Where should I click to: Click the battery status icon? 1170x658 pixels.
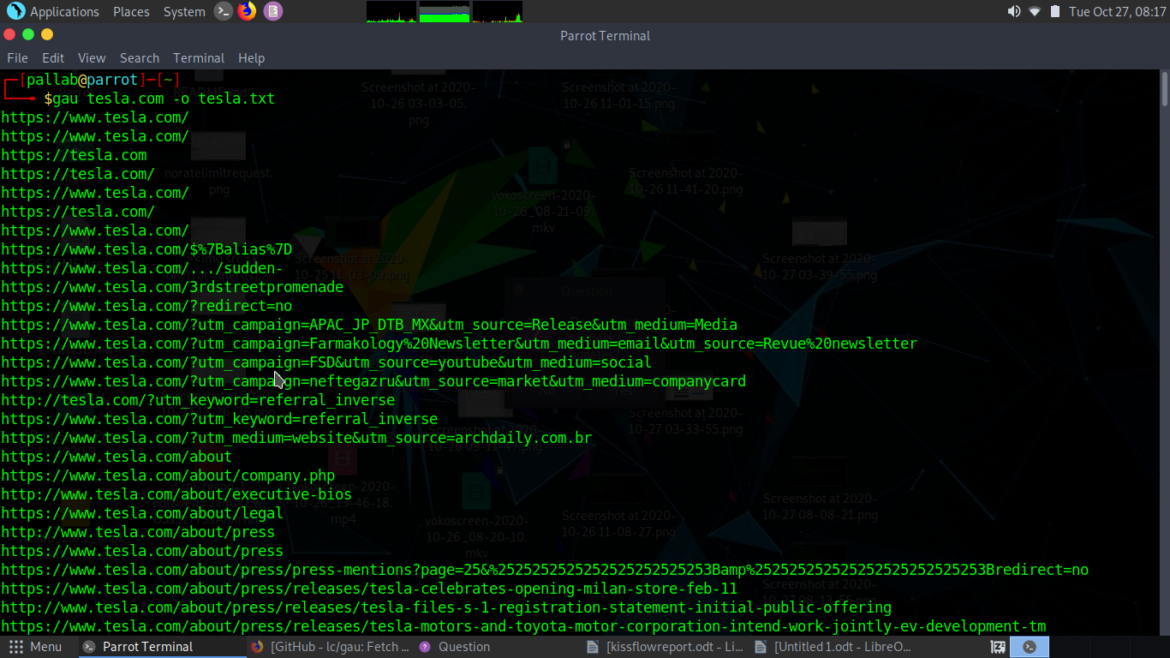coord(1055,12)
